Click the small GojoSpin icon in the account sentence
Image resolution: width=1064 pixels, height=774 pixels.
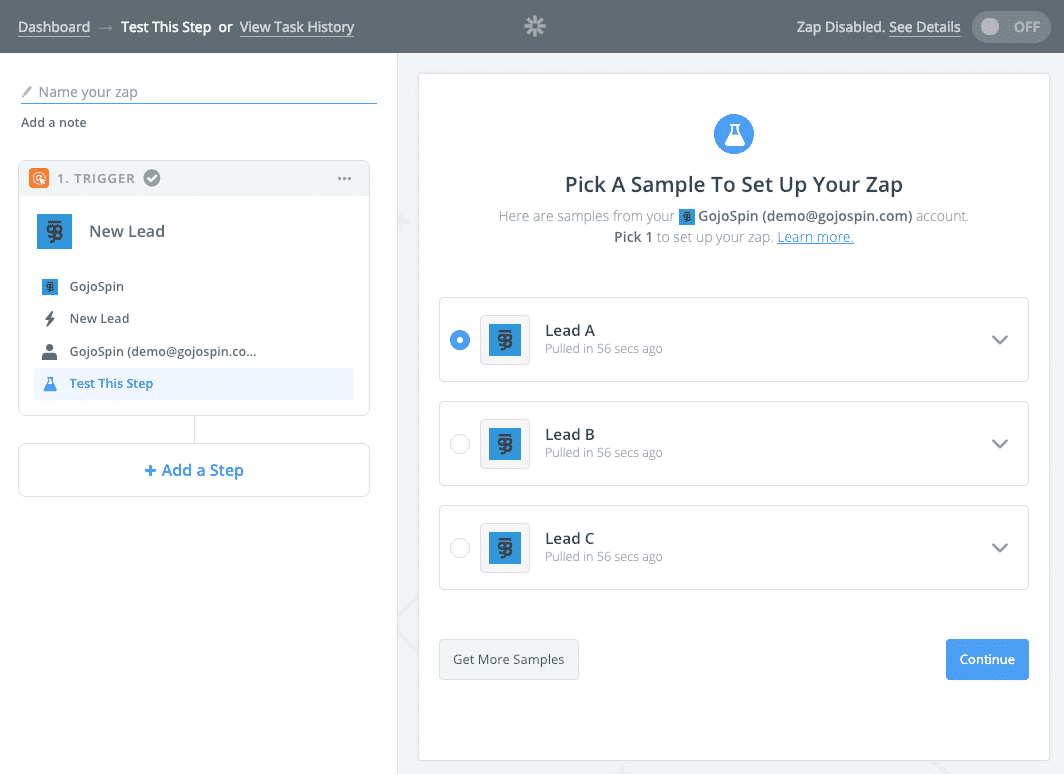click(x=687, y=217)
